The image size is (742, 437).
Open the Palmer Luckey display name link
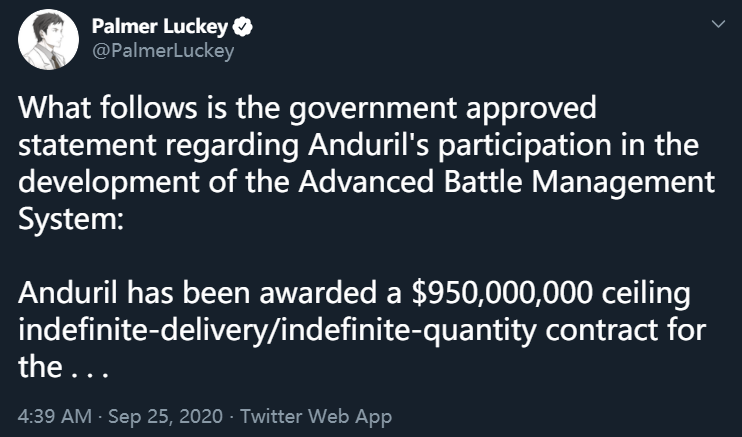pos(159,27)
